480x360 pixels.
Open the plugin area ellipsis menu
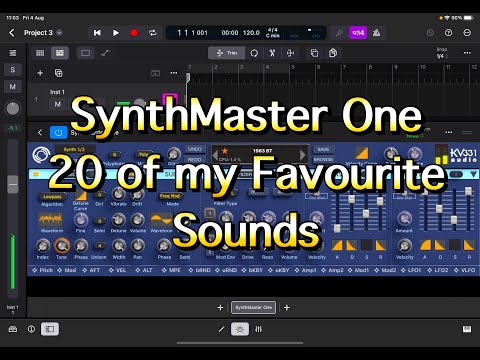[449, 133]
